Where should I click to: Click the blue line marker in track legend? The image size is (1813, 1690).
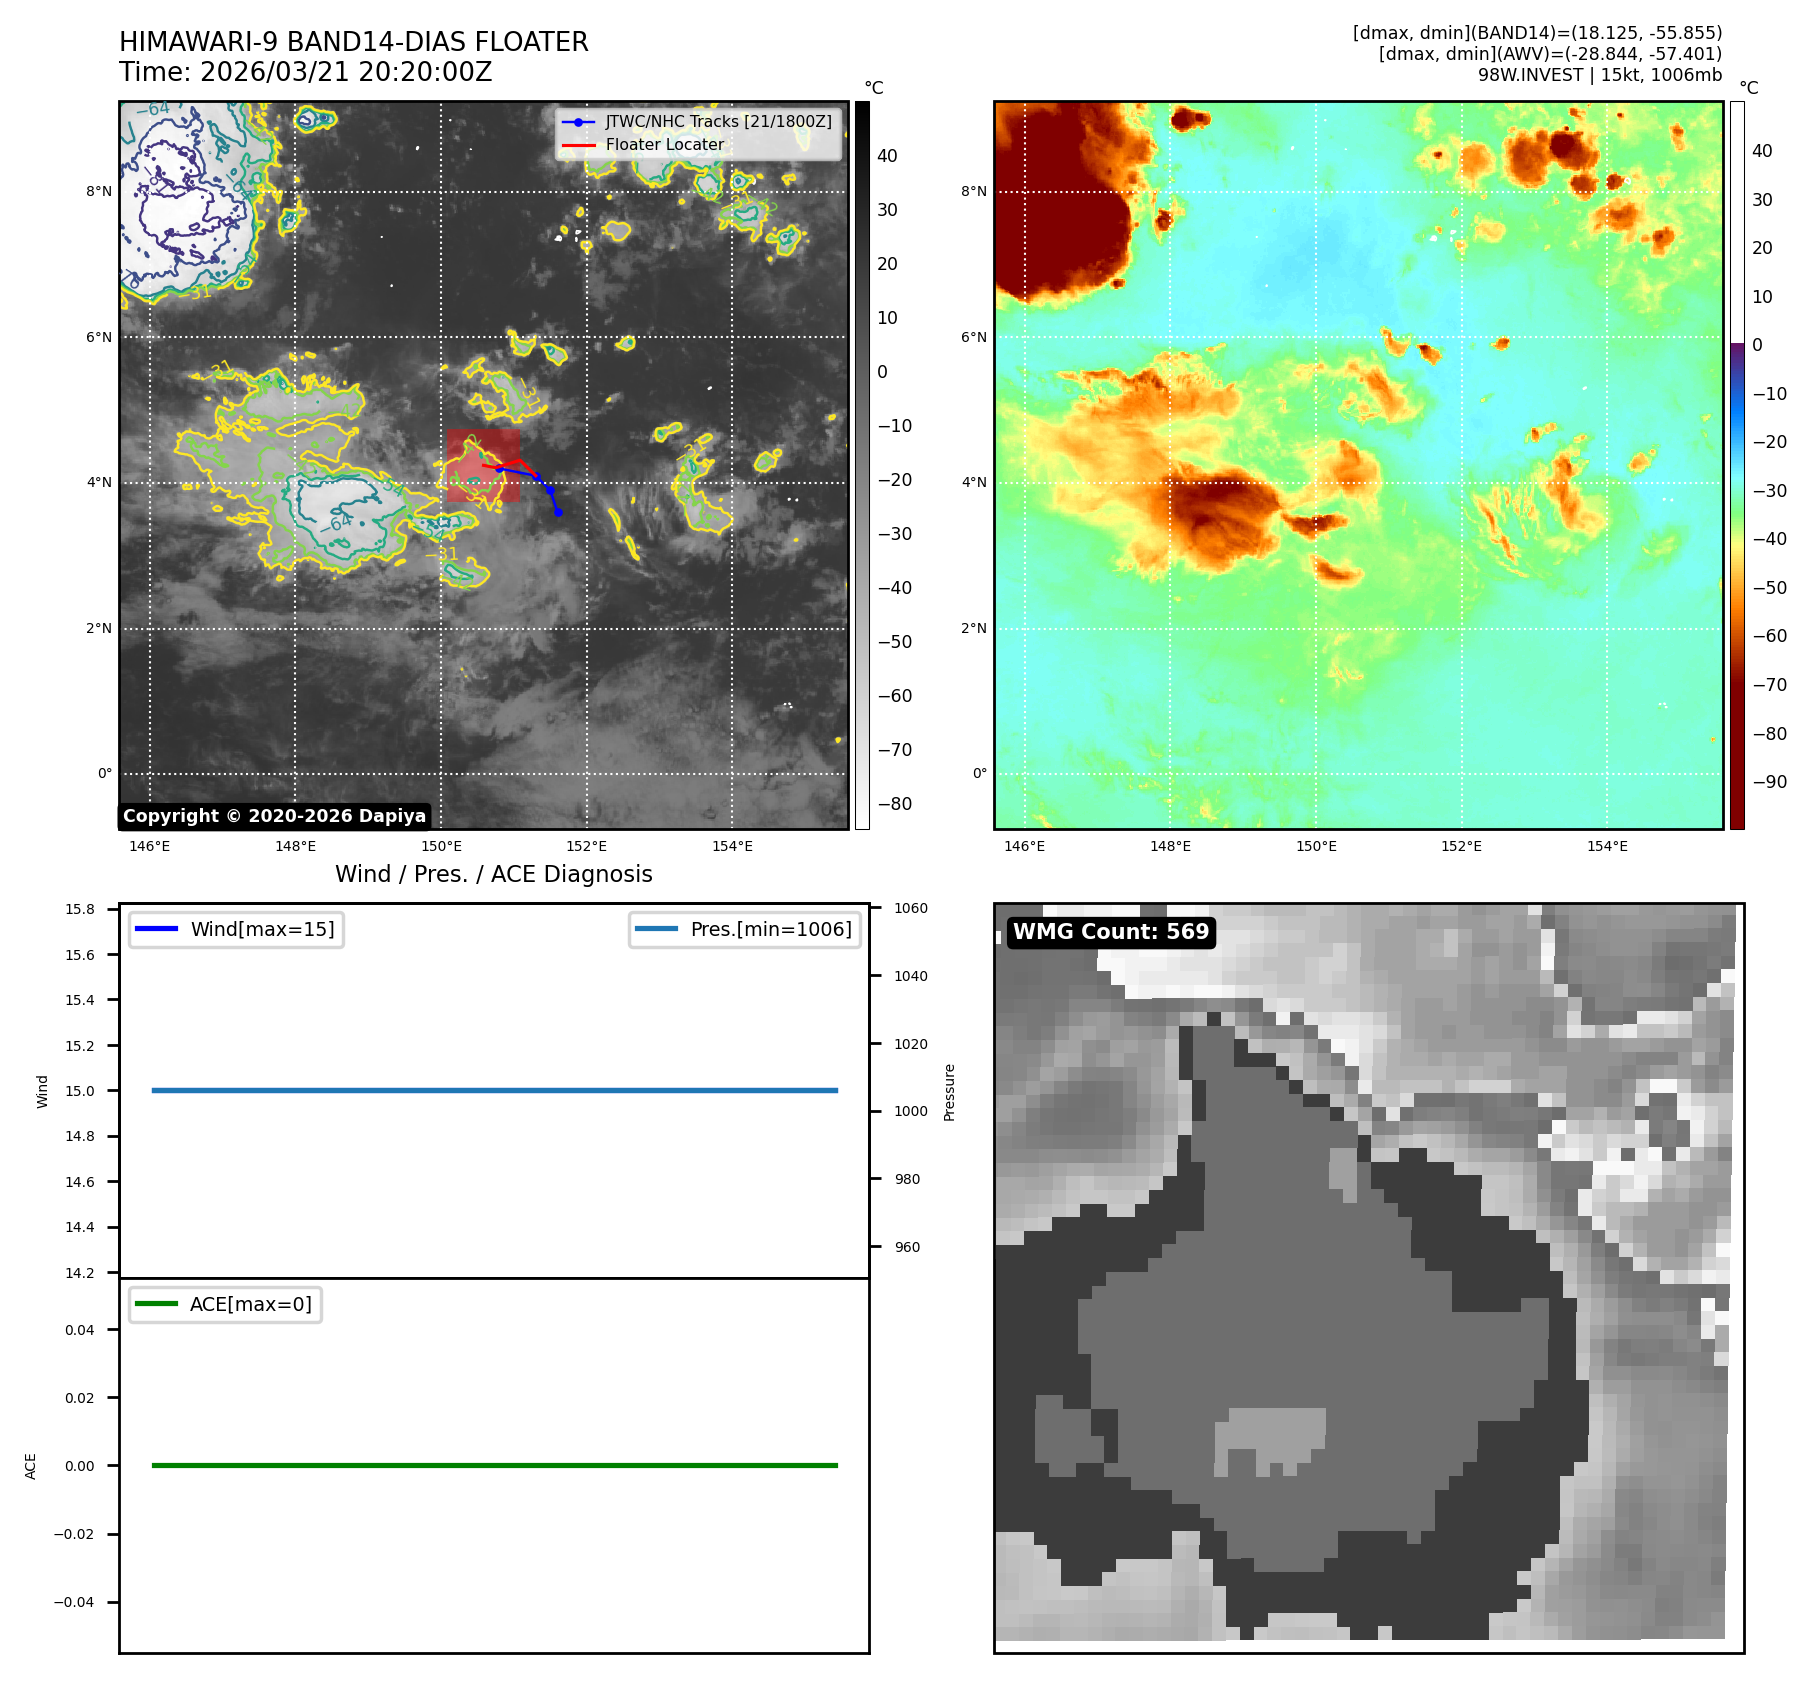(578, 122)
